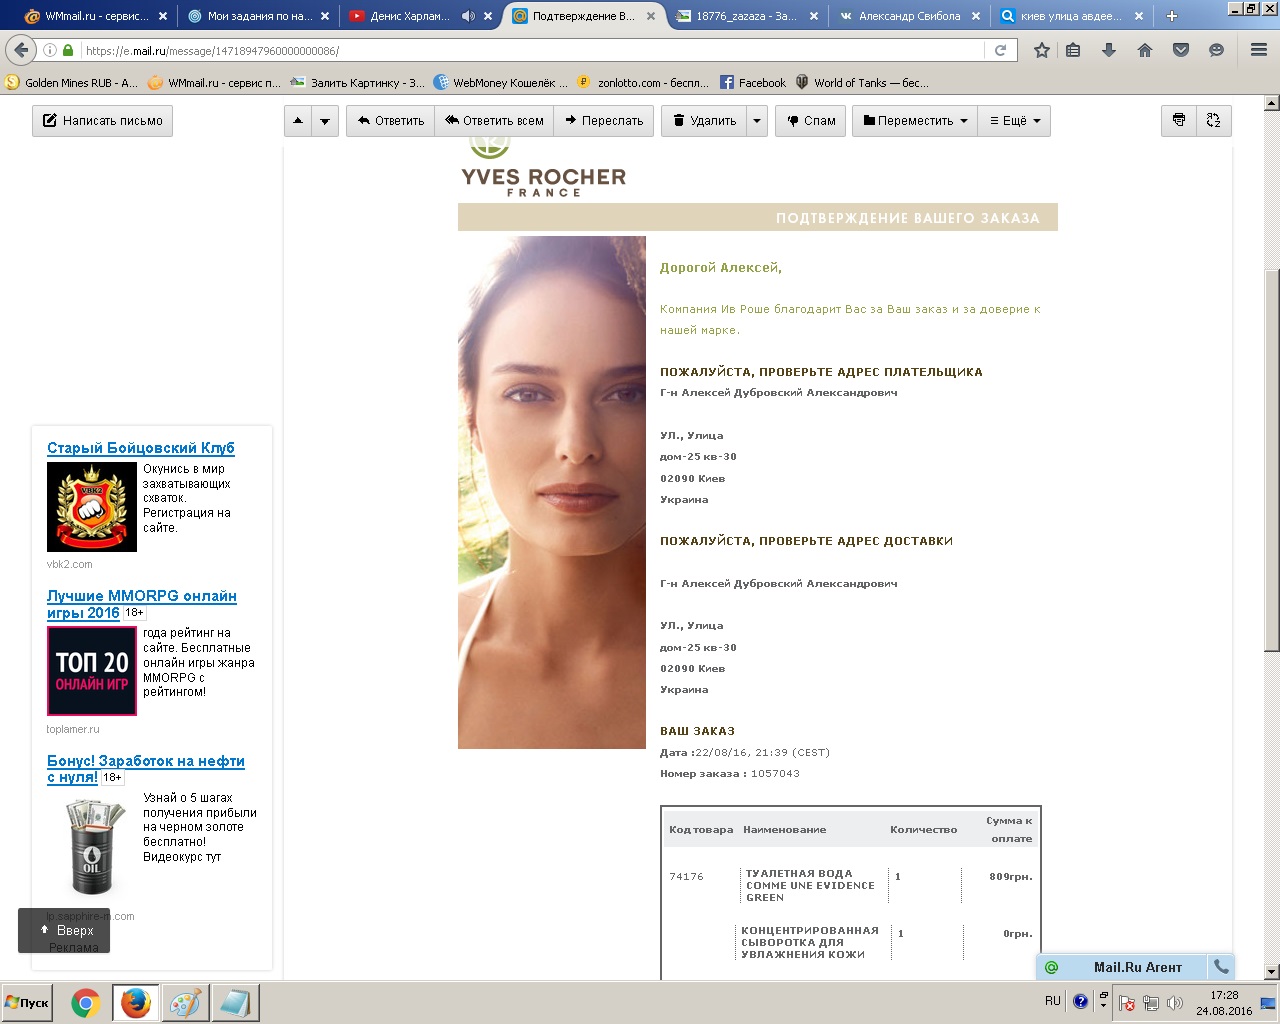The height and width of the screenshot is (1024, 1280).
Task: Click the help question tray icon
Action: [1080, 1001]
